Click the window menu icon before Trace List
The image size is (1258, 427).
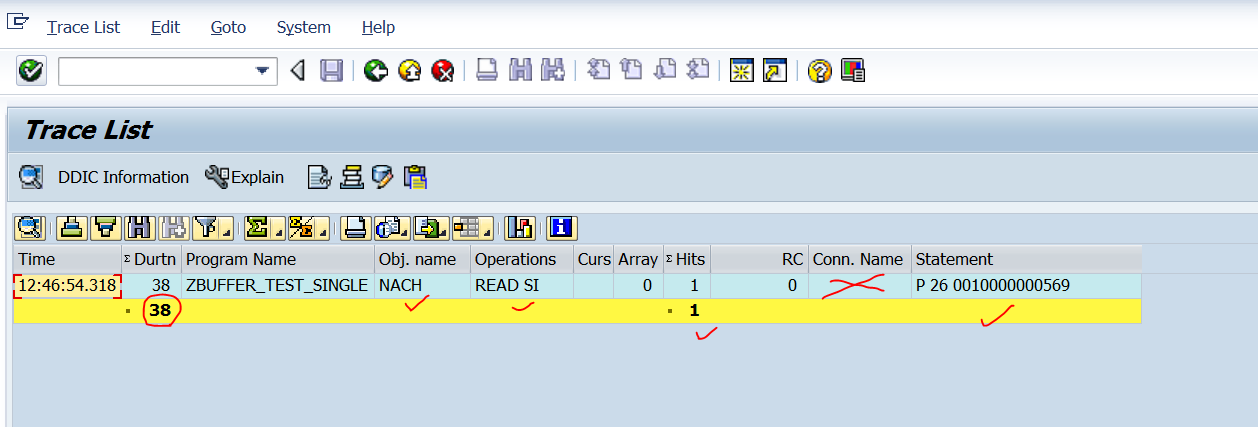18,22
